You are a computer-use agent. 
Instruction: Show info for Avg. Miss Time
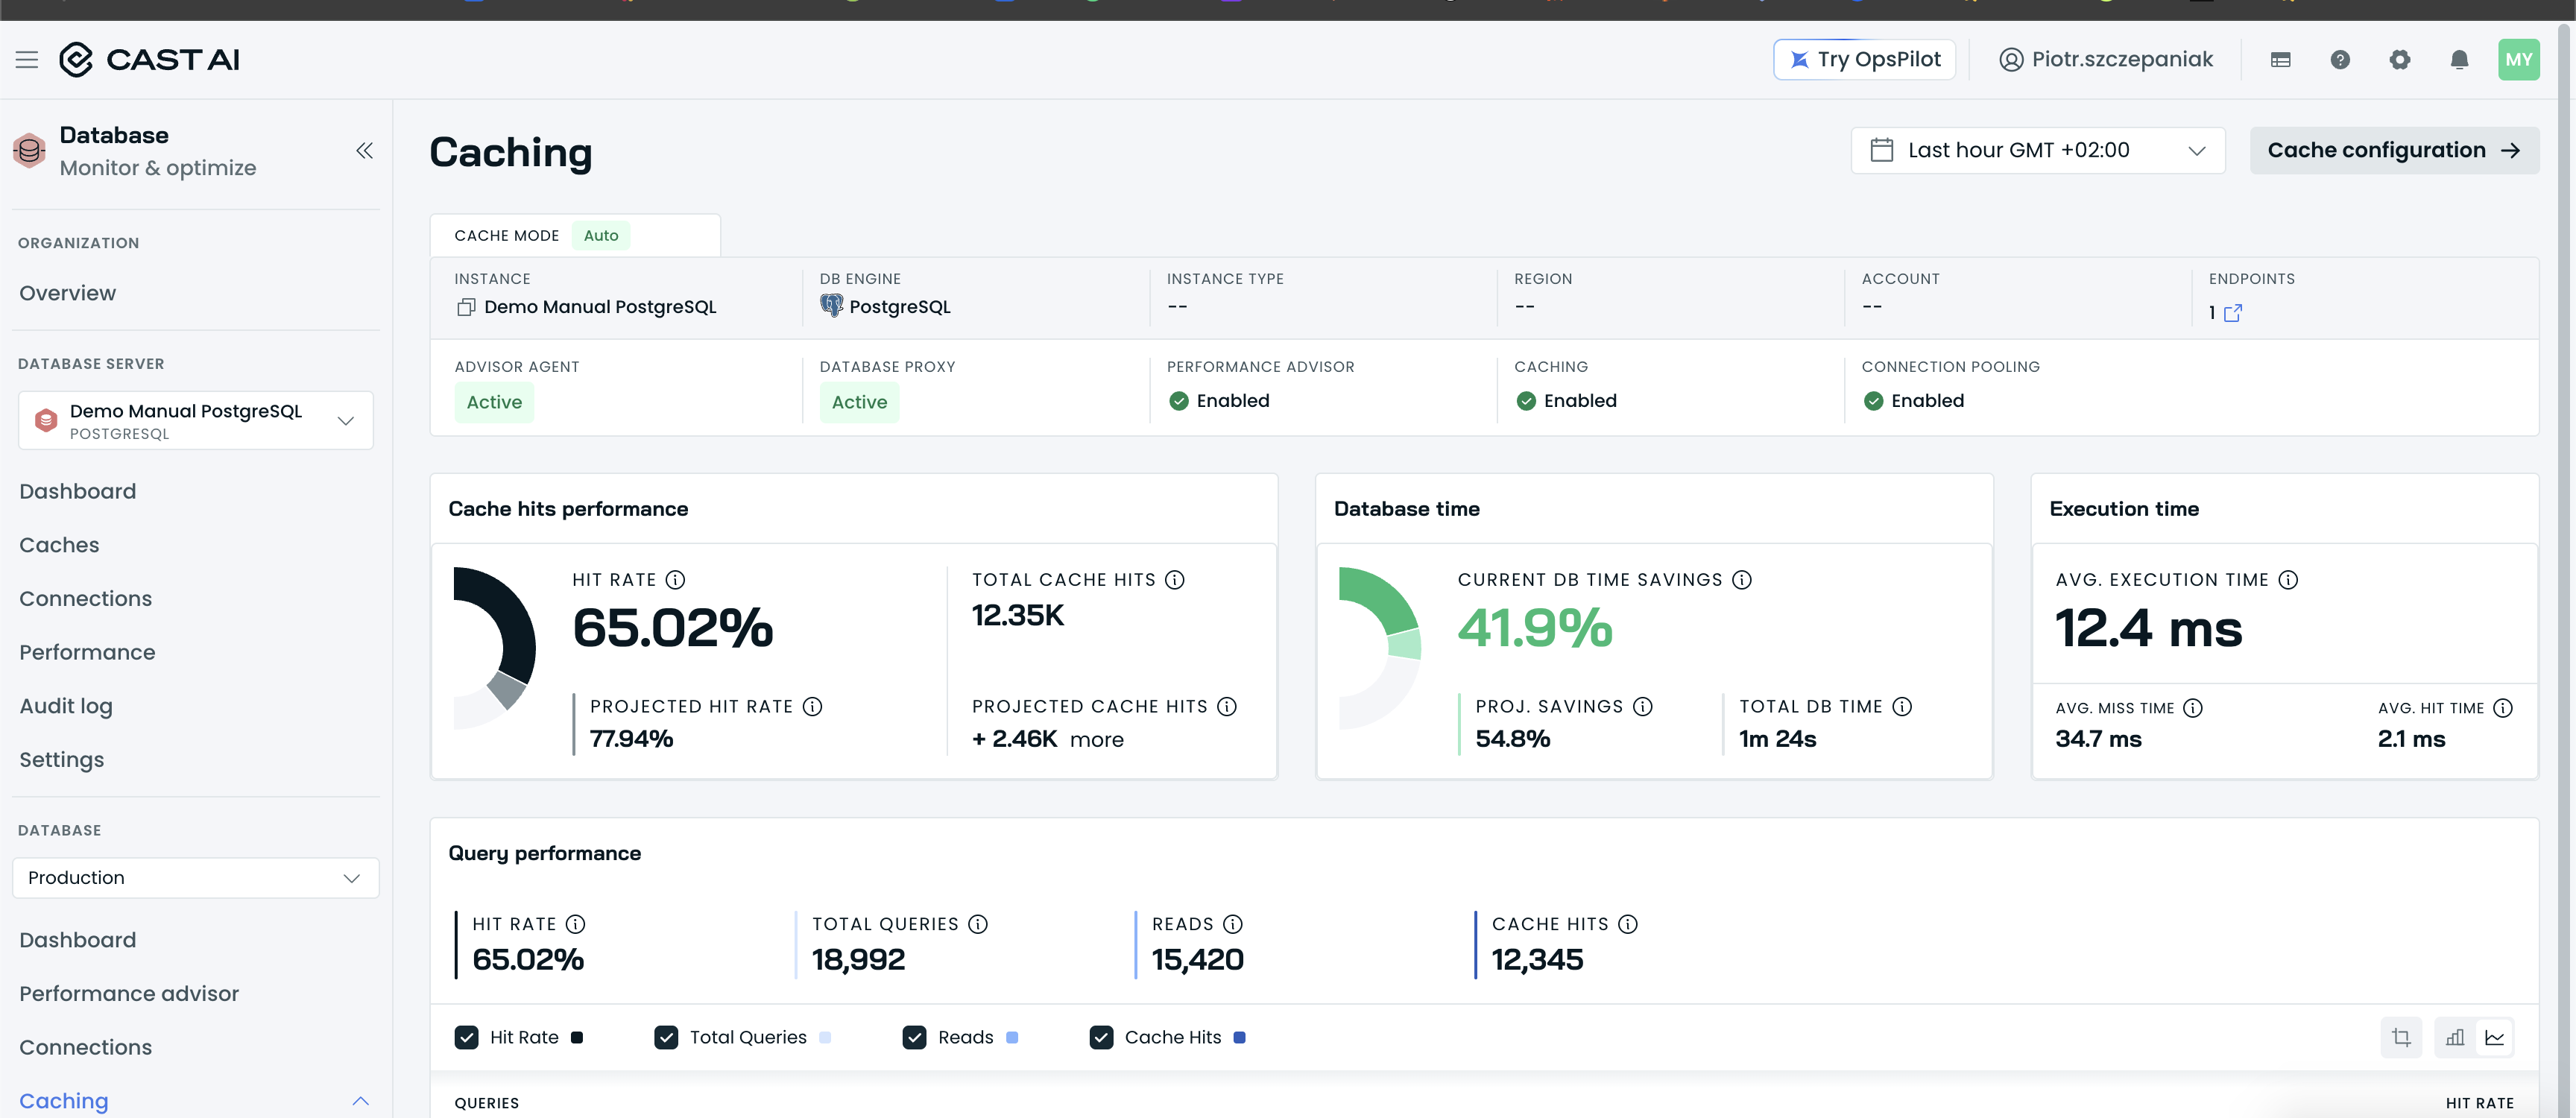tap(2193, 708)
